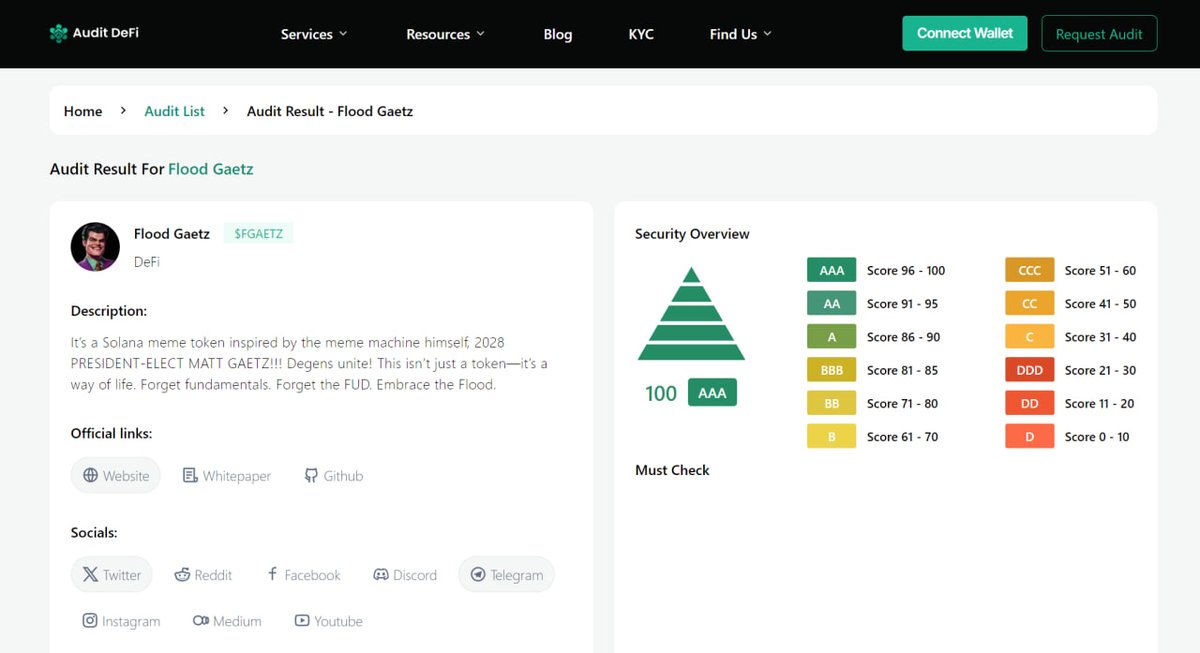The width and height of the screenshot is (1200, 653).
Task: Click the Audit DeFi logo
Action: (x=94, y=33)
